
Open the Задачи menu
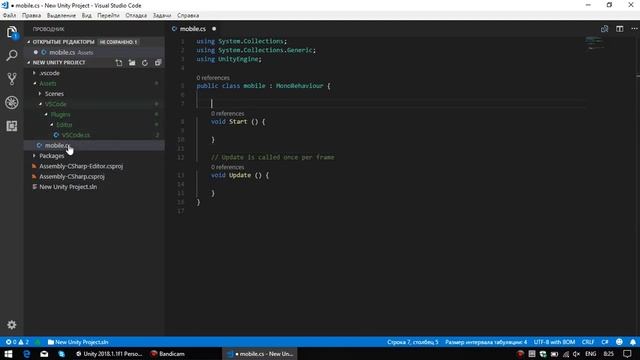pos(162,16)
